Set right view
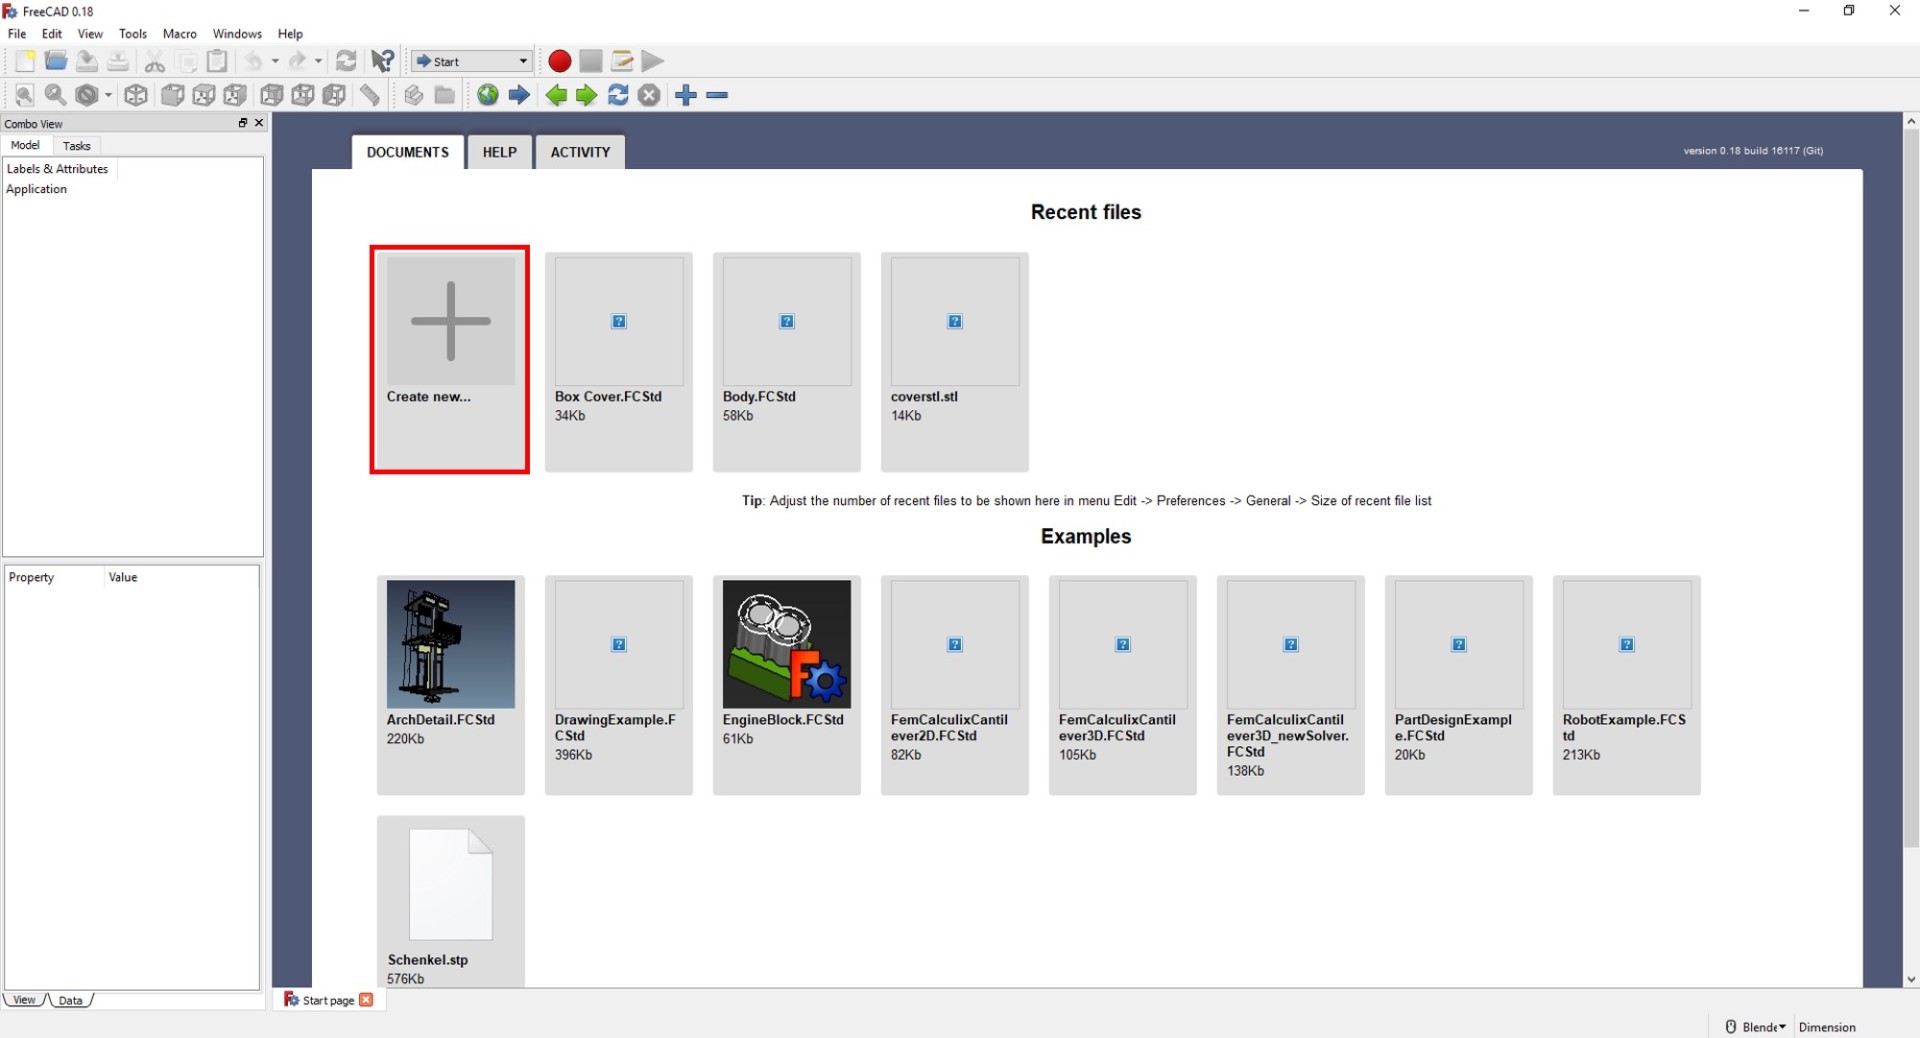 click(x=235, y=95)
